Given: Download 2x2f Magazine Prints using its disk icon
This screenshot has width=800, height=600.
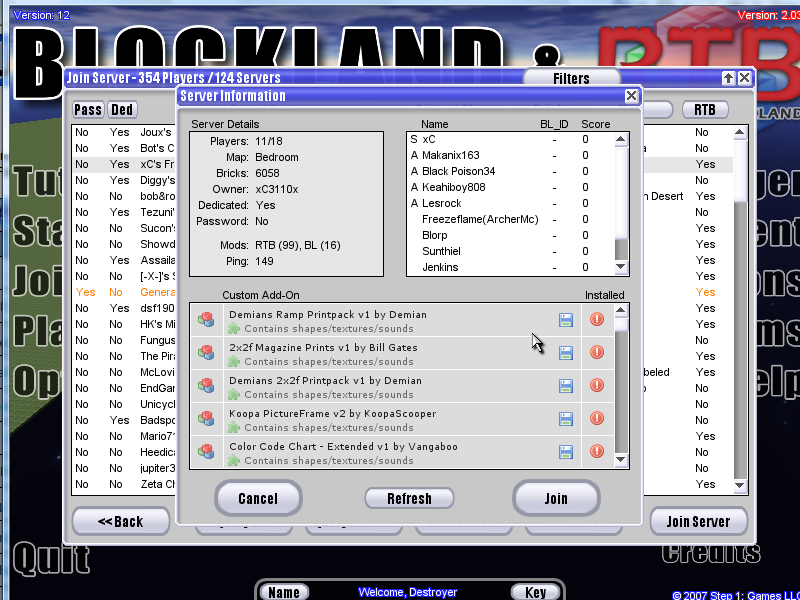Looking at the screenshot, I should coord(565,353).
